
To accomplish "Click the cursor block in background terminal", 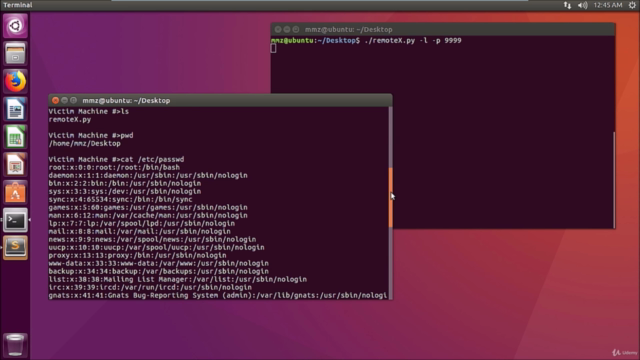I will click(273, 48).
